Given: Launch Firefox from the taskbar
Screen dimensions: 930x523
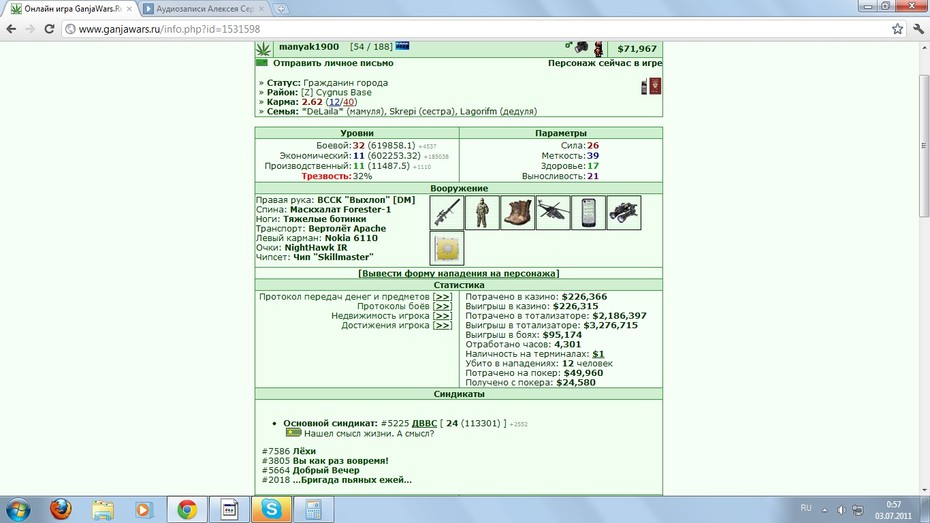Looking at the screenshot, I should point(60,509).
